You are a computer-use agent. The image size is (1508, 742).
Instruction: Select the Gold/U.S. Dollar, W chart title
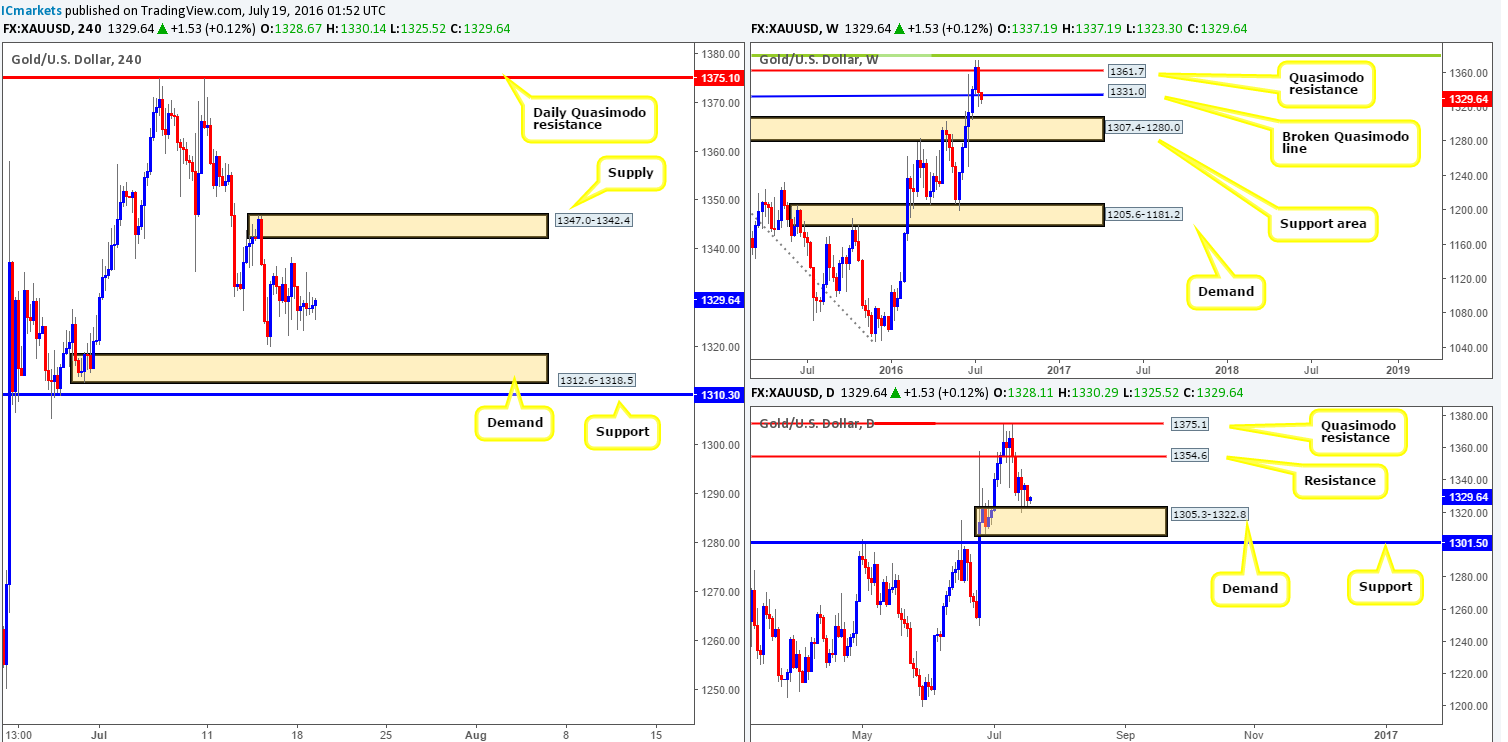point(819,59)
